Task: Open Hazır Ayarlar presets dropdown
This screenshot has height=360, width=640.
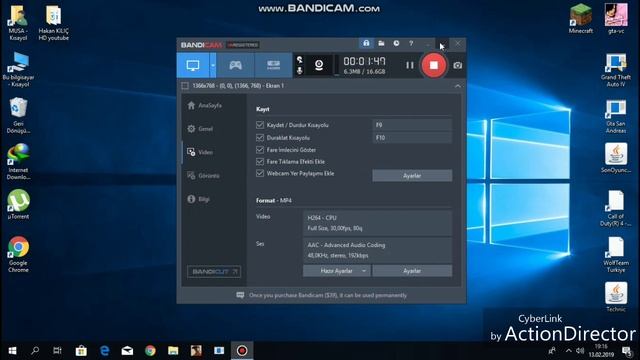Action: click(337, 271)
